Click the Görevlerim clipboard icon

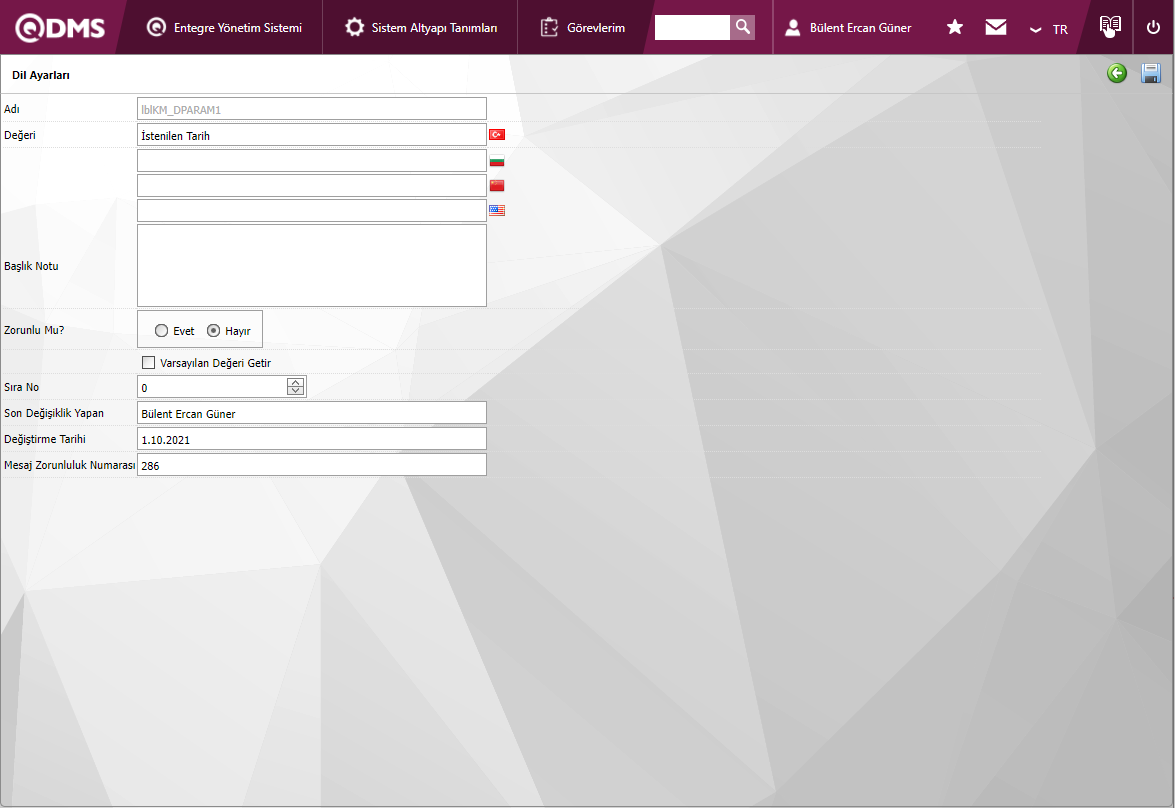pyautogui.click(x=549, y=27)
